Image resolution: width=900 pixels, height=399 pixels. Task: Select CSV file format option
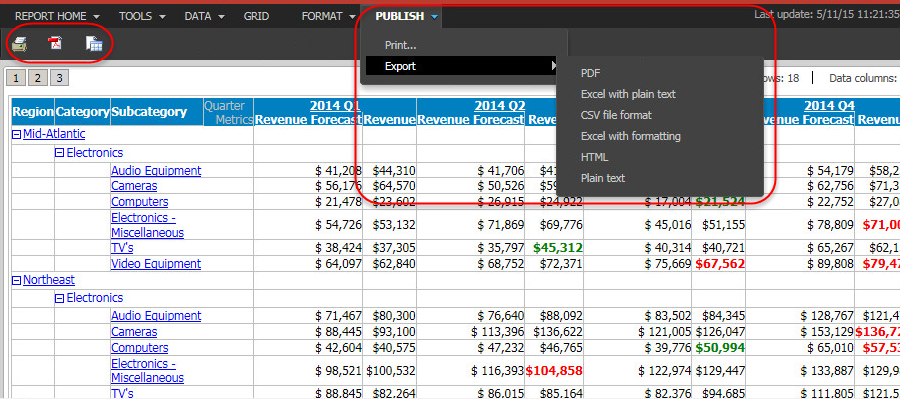616,115
